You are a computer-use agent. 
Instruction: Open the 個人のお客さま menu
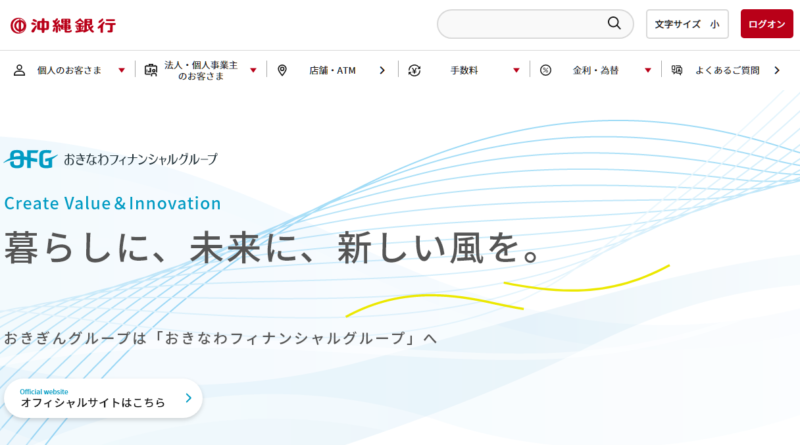point(69,70)
